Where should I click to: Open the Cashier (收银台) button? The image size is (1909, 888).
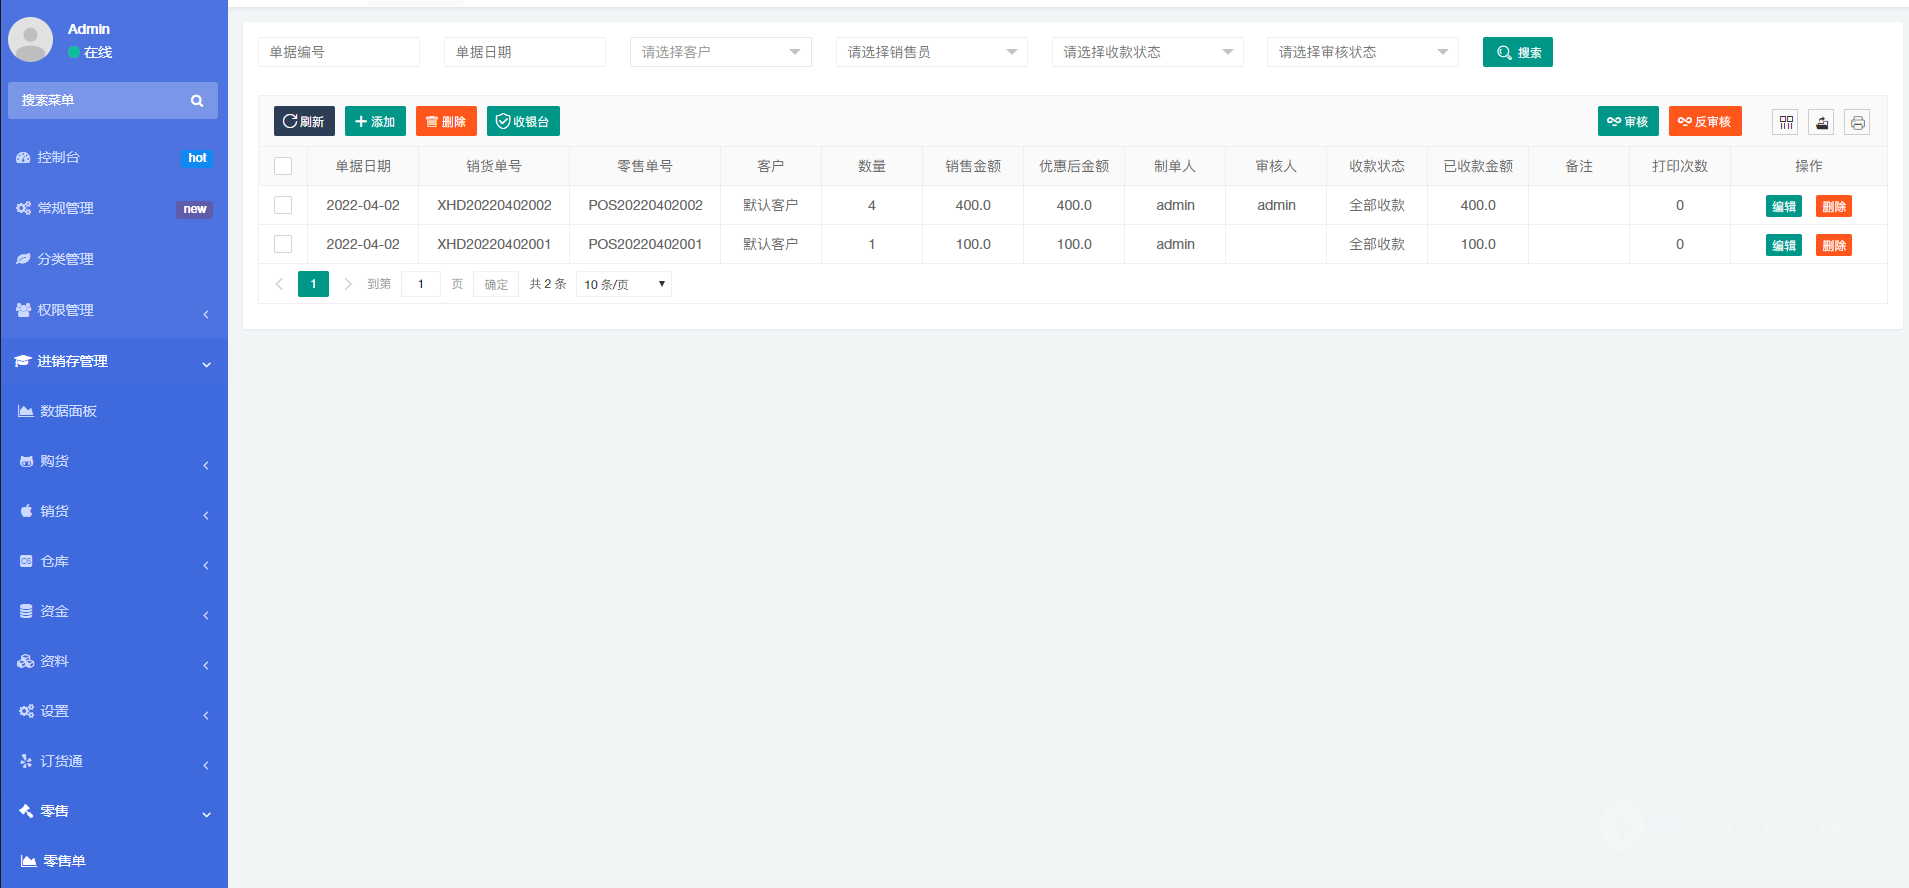(x=523, y=121)
